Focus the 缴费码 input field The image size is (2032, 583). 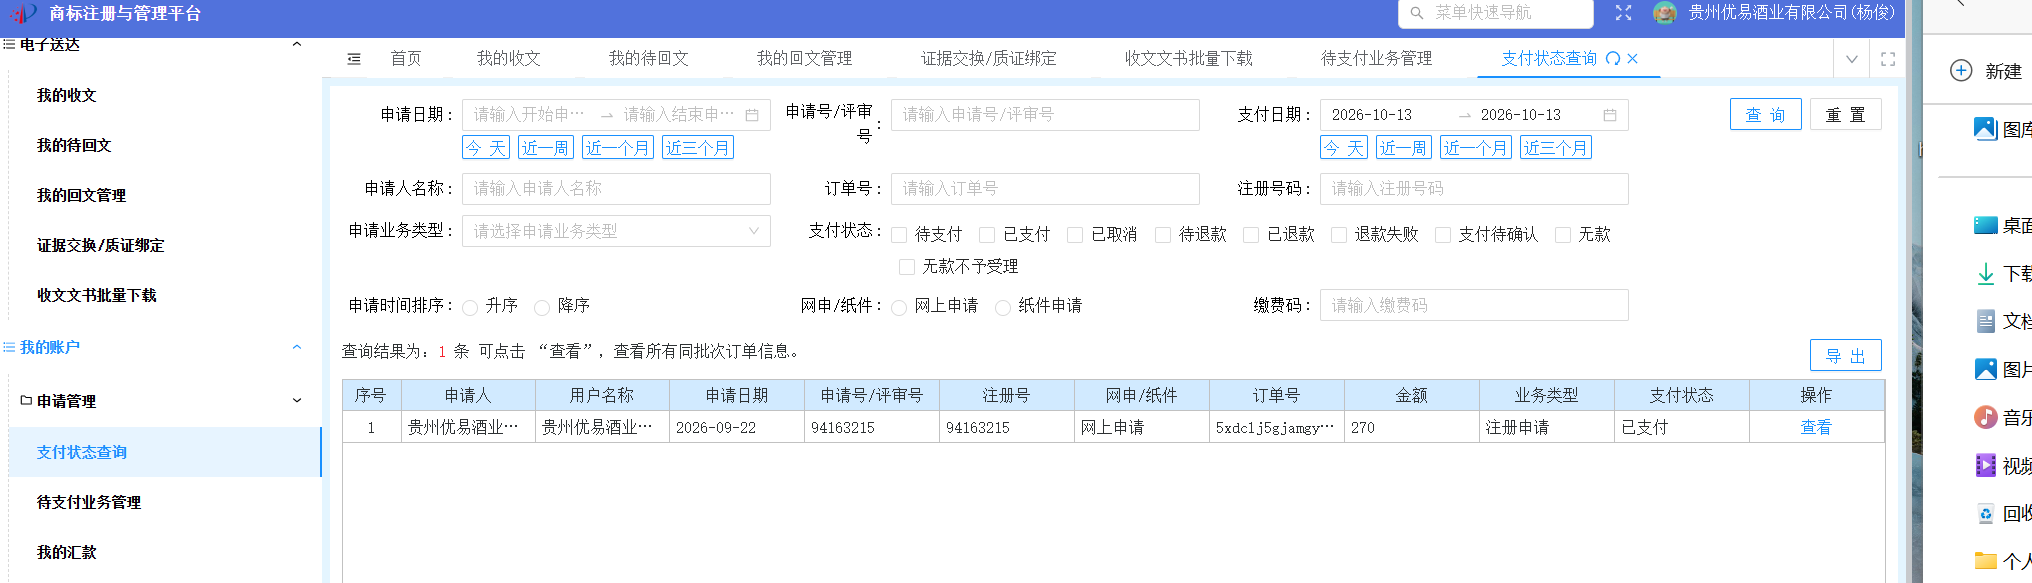[1474, 305]
